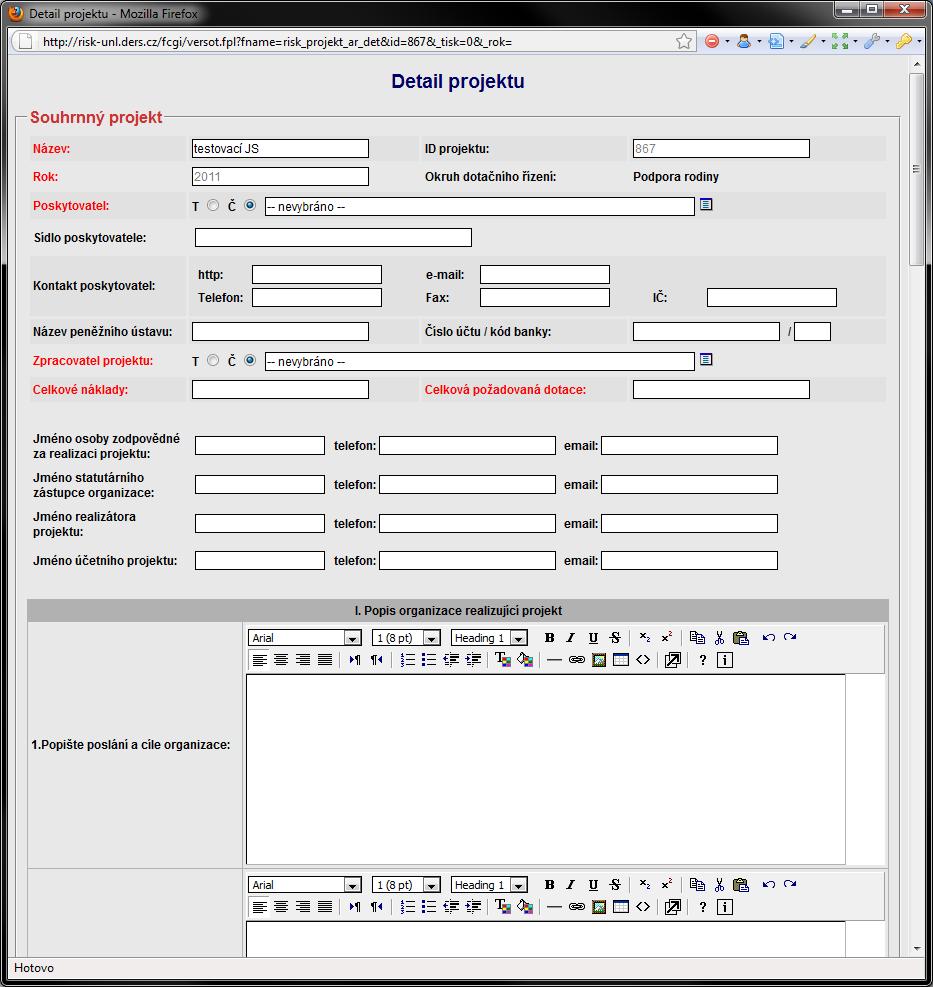Open help question mark in upper editor toolbar
The width and height of the screenshot is (933, 987).
click(x=703, y=660)
